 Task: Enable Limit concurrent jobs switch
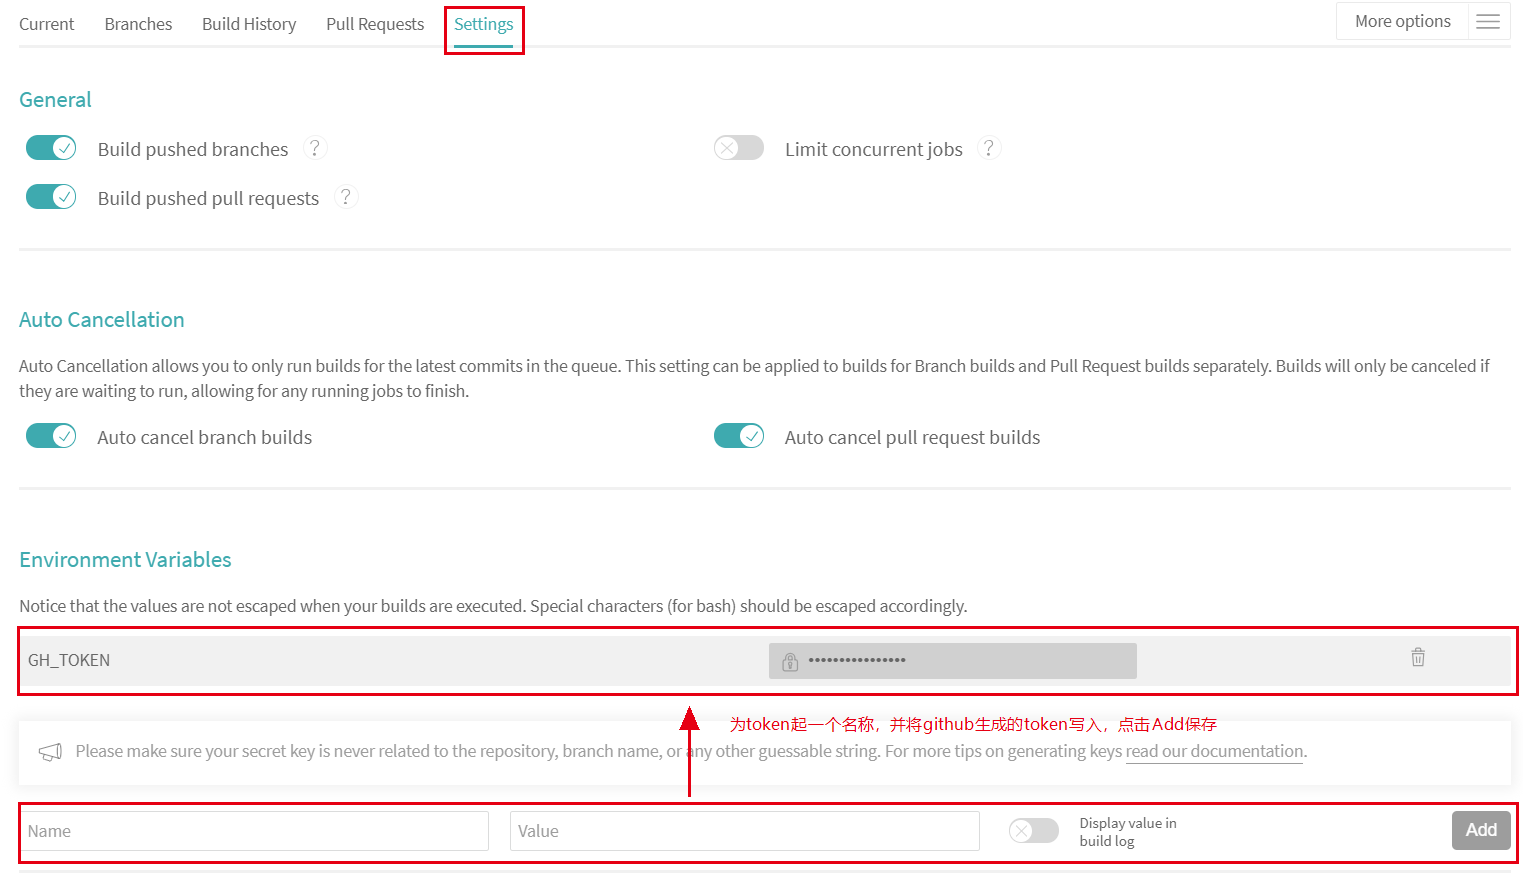click(x=739, y=148)
